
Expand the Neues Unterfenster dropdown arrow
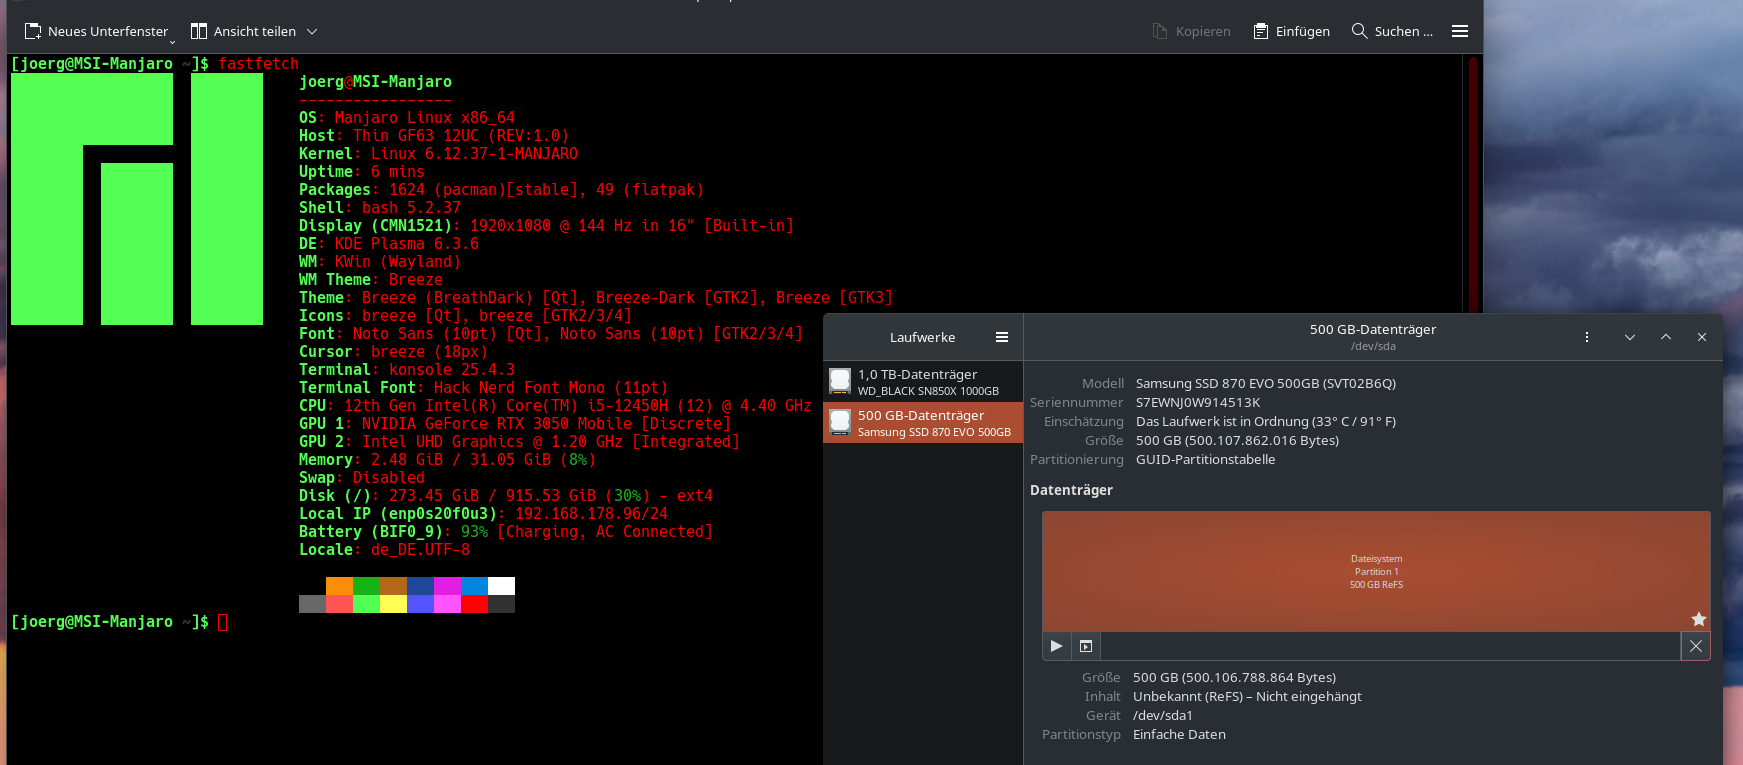pyautogui.click(x=173, y=41)
